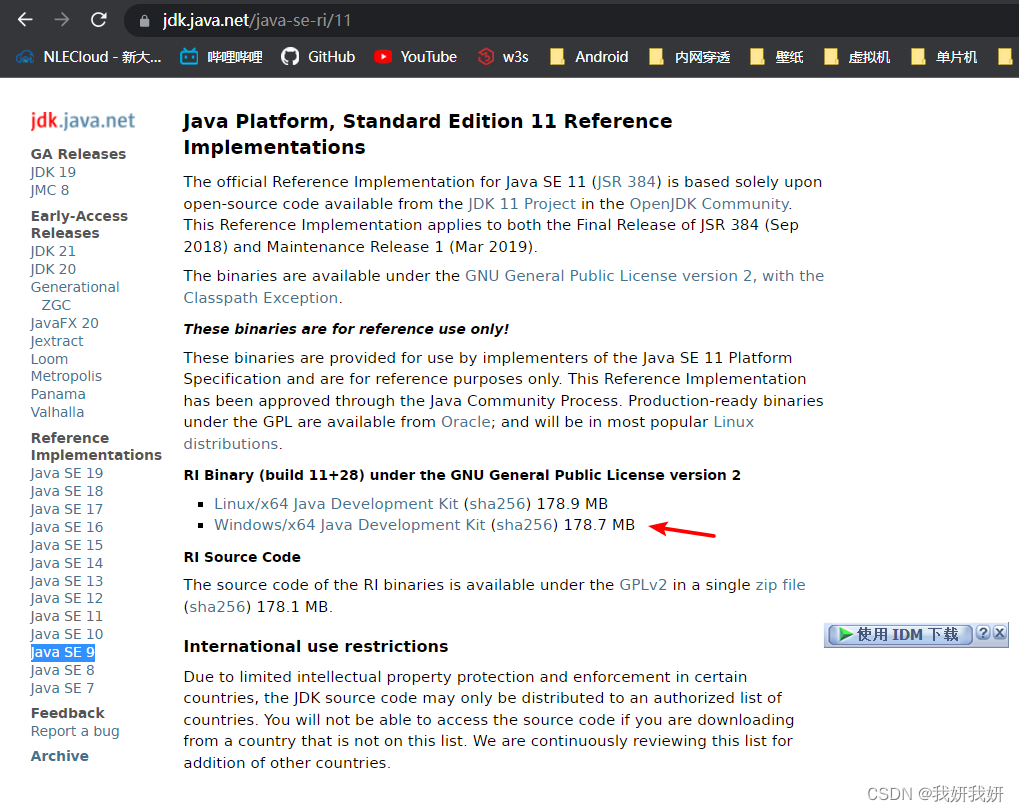Expand the Android bookmarks folder
Screen dimensions: 1019x812
pos(589,57)
